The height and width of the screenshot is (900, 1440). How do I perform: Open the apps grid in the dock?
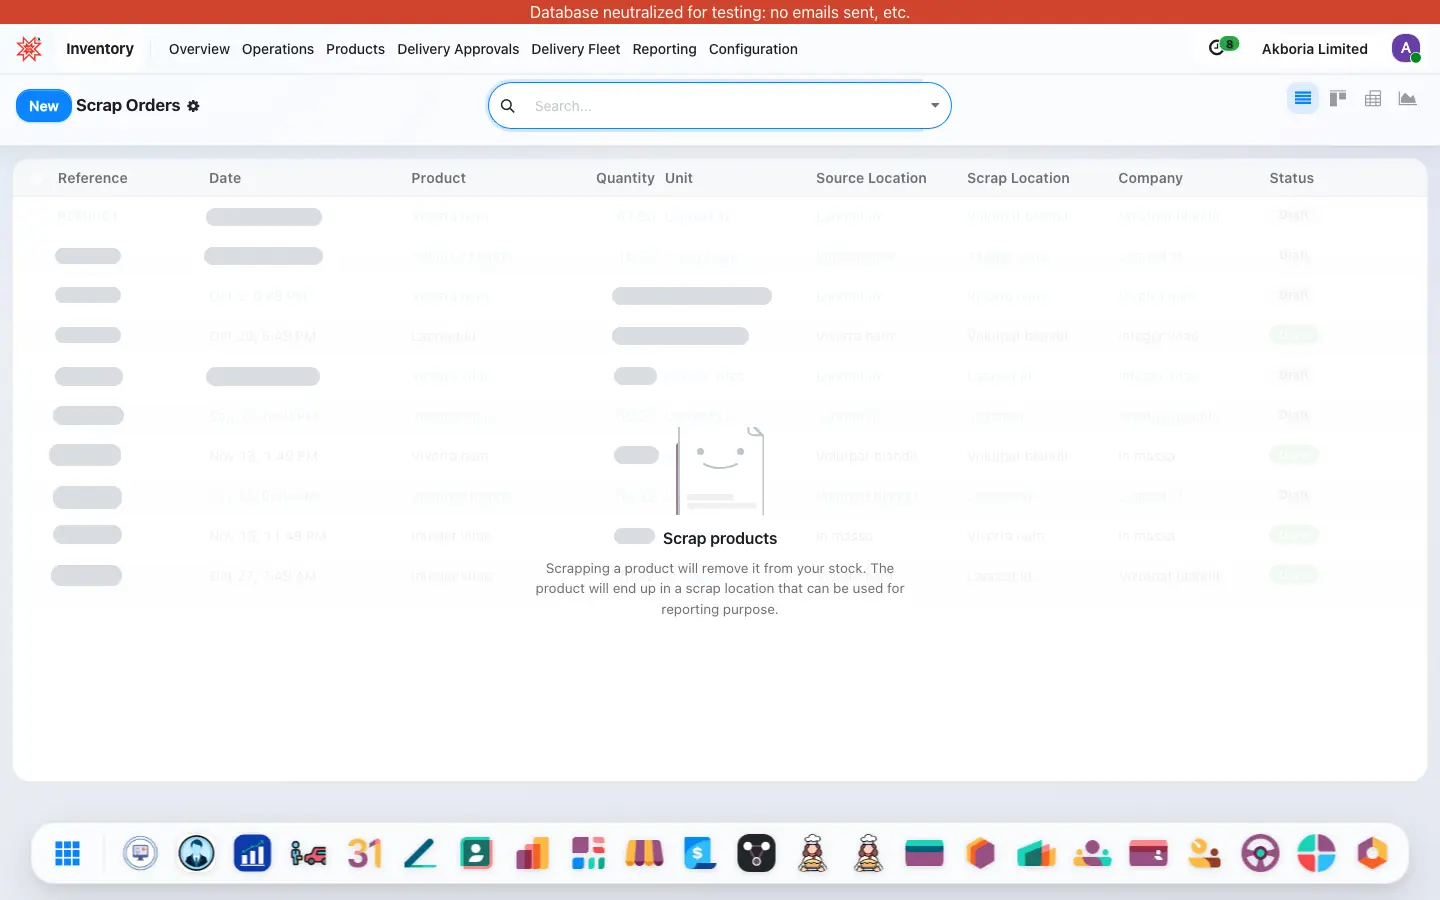click(x=67, y=853)
